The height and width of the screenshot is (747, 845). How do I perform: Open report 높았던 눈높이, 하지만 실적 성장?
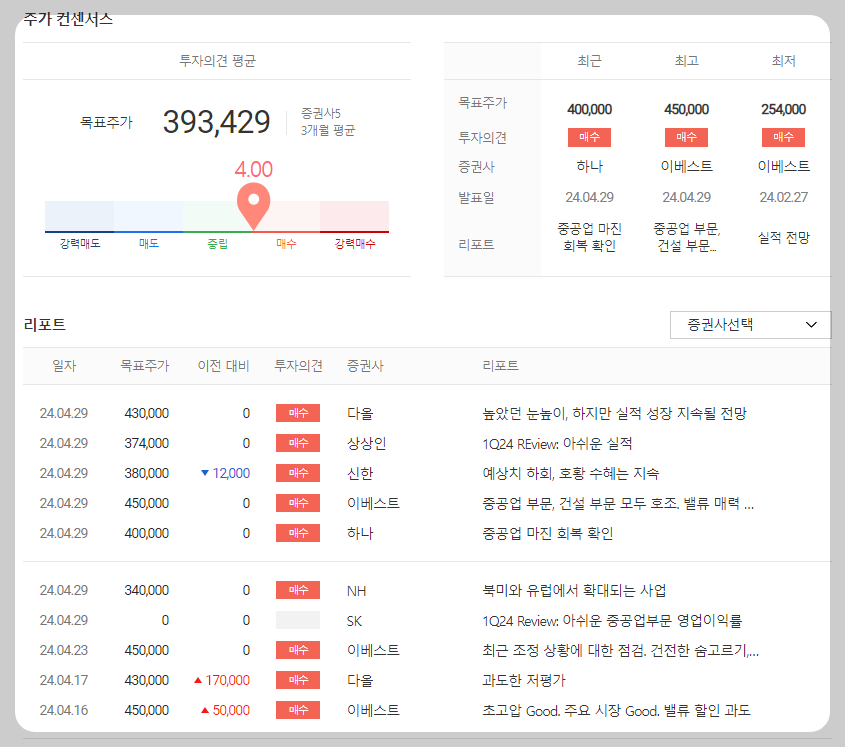tap(614, 413)
